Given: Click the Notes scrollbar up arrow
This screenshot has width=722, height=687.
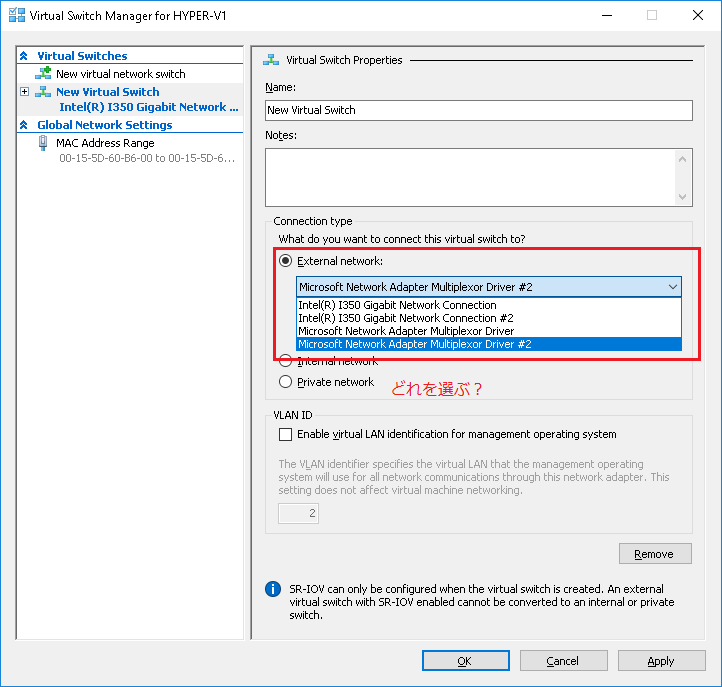Looking at the screenshot, I should 682,159.
